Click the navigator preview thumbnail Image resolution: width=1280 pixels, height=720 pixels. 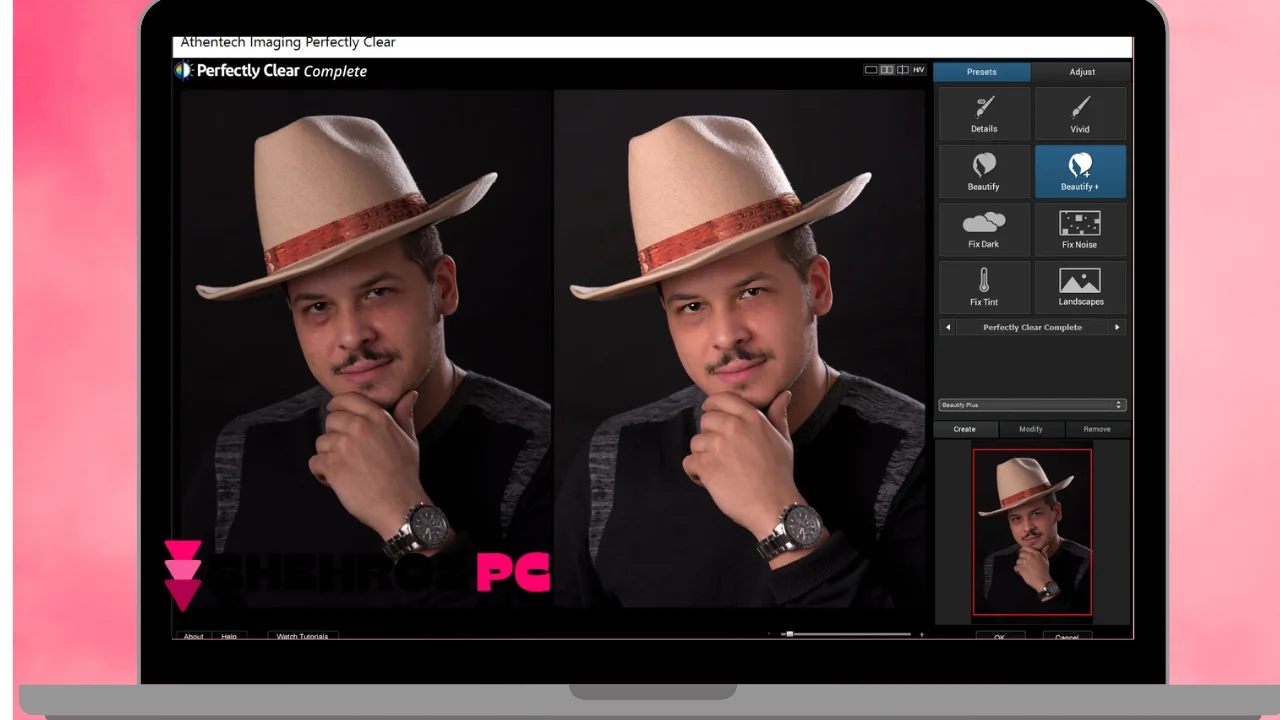pyautogui.click(x=1032, y=532)
